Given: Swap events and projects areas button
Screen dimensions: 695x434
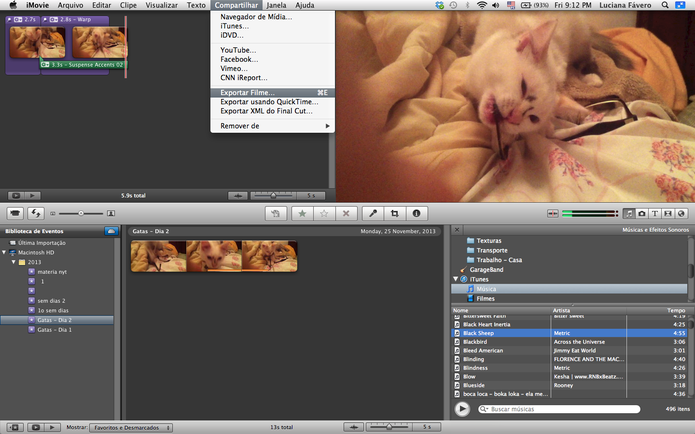Looking at the screenshot, I should click(x=35, y=213).
